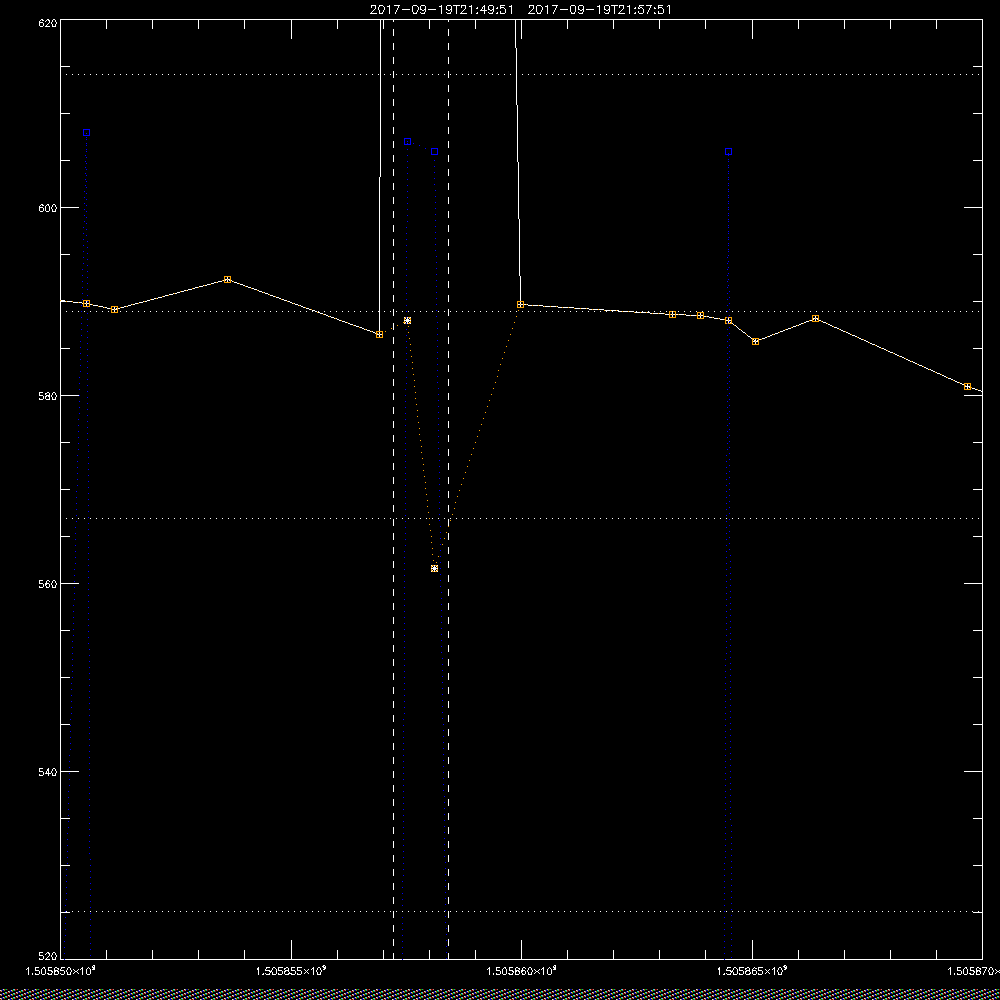The width and height of the screenshot is (1000, 1000).
Task: Click the 1.505850×10⁹ x-axis label
Action: click(60, 971)
